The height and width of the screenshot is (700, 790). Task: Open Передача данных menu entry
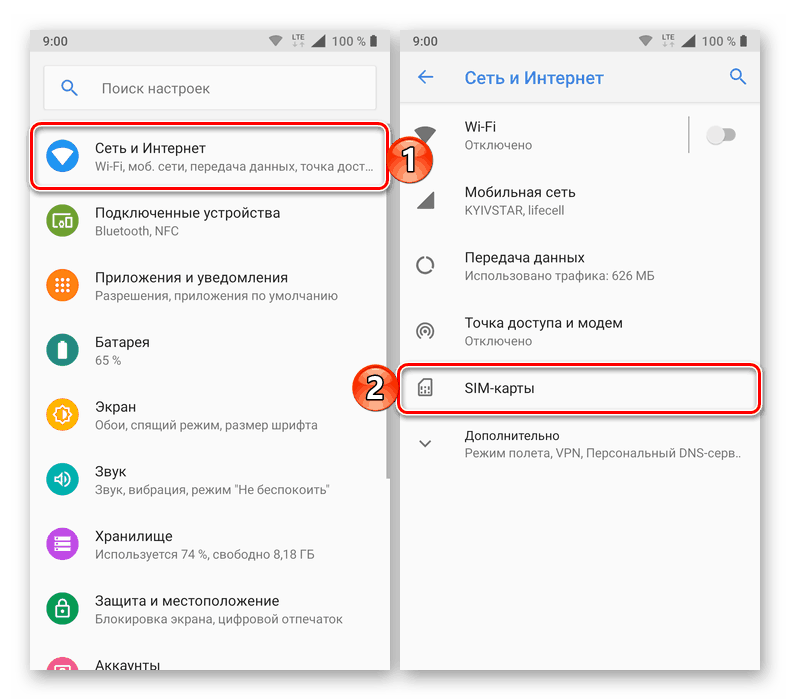point(579,266)
